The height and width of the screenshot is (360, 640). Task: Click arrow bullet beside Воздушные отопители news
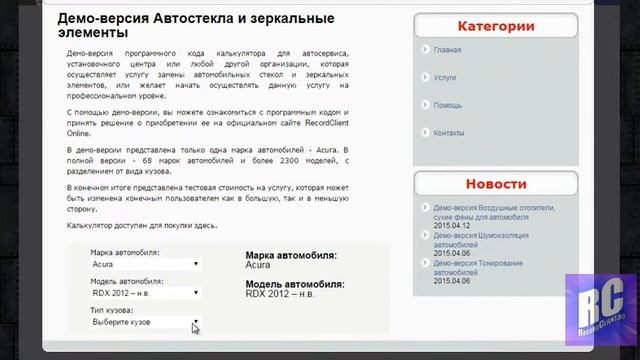[425, 207]
